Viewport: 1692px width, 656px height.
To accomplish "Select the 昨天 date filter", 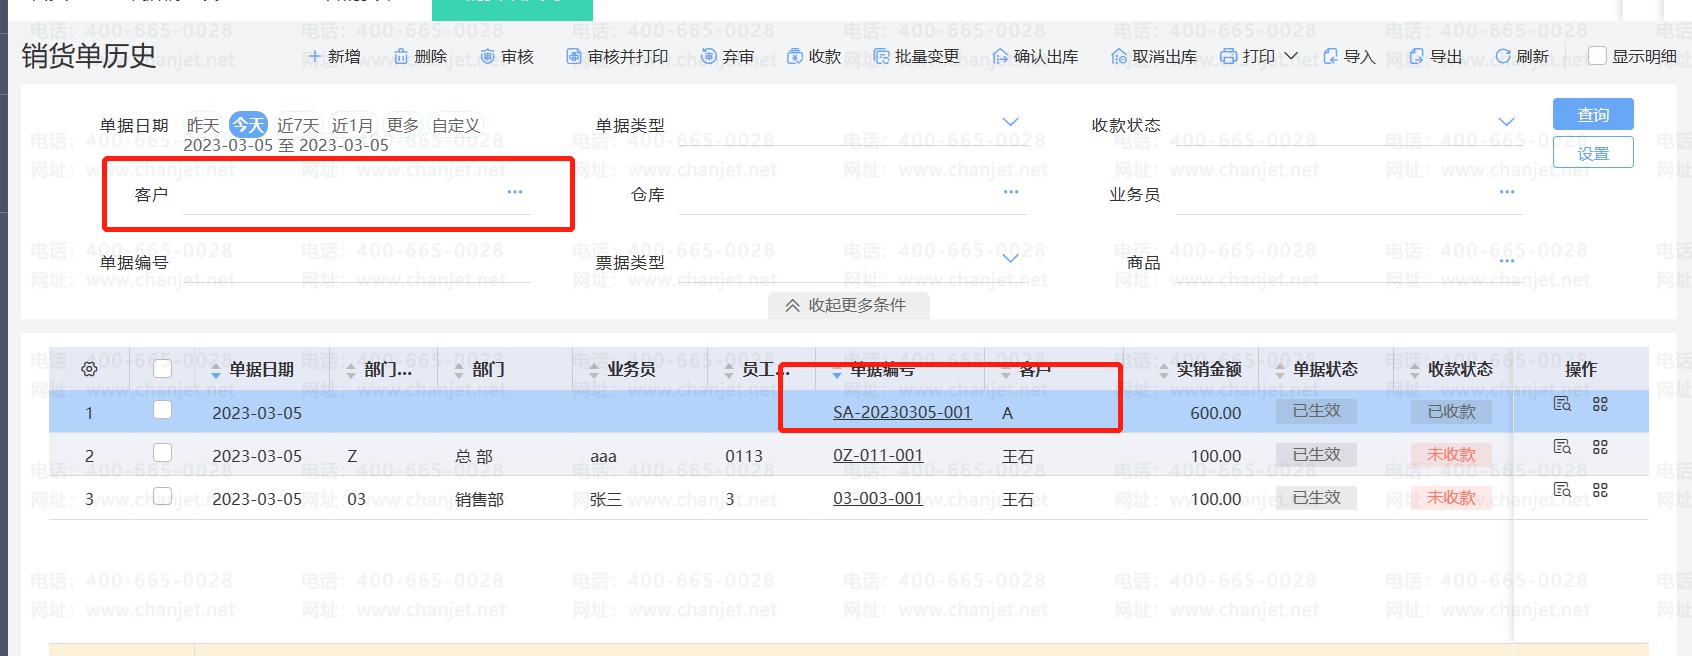I will pyautogui.click(x=203, y=125).
